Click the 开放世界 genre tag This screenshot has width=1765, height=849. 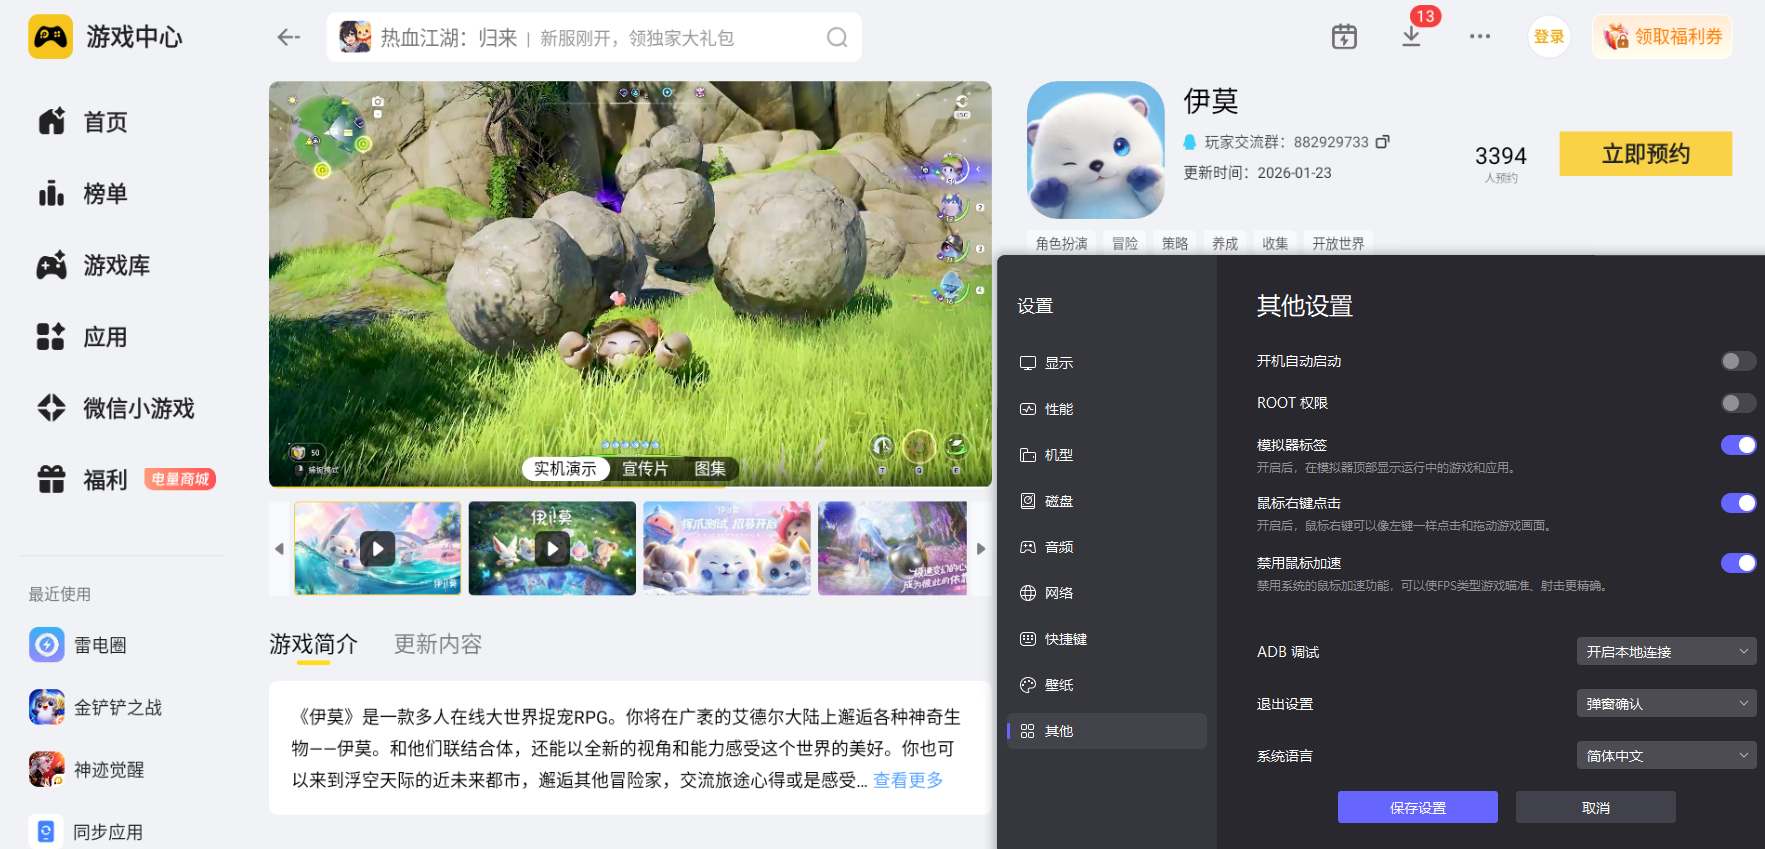tap(1338, 243)
